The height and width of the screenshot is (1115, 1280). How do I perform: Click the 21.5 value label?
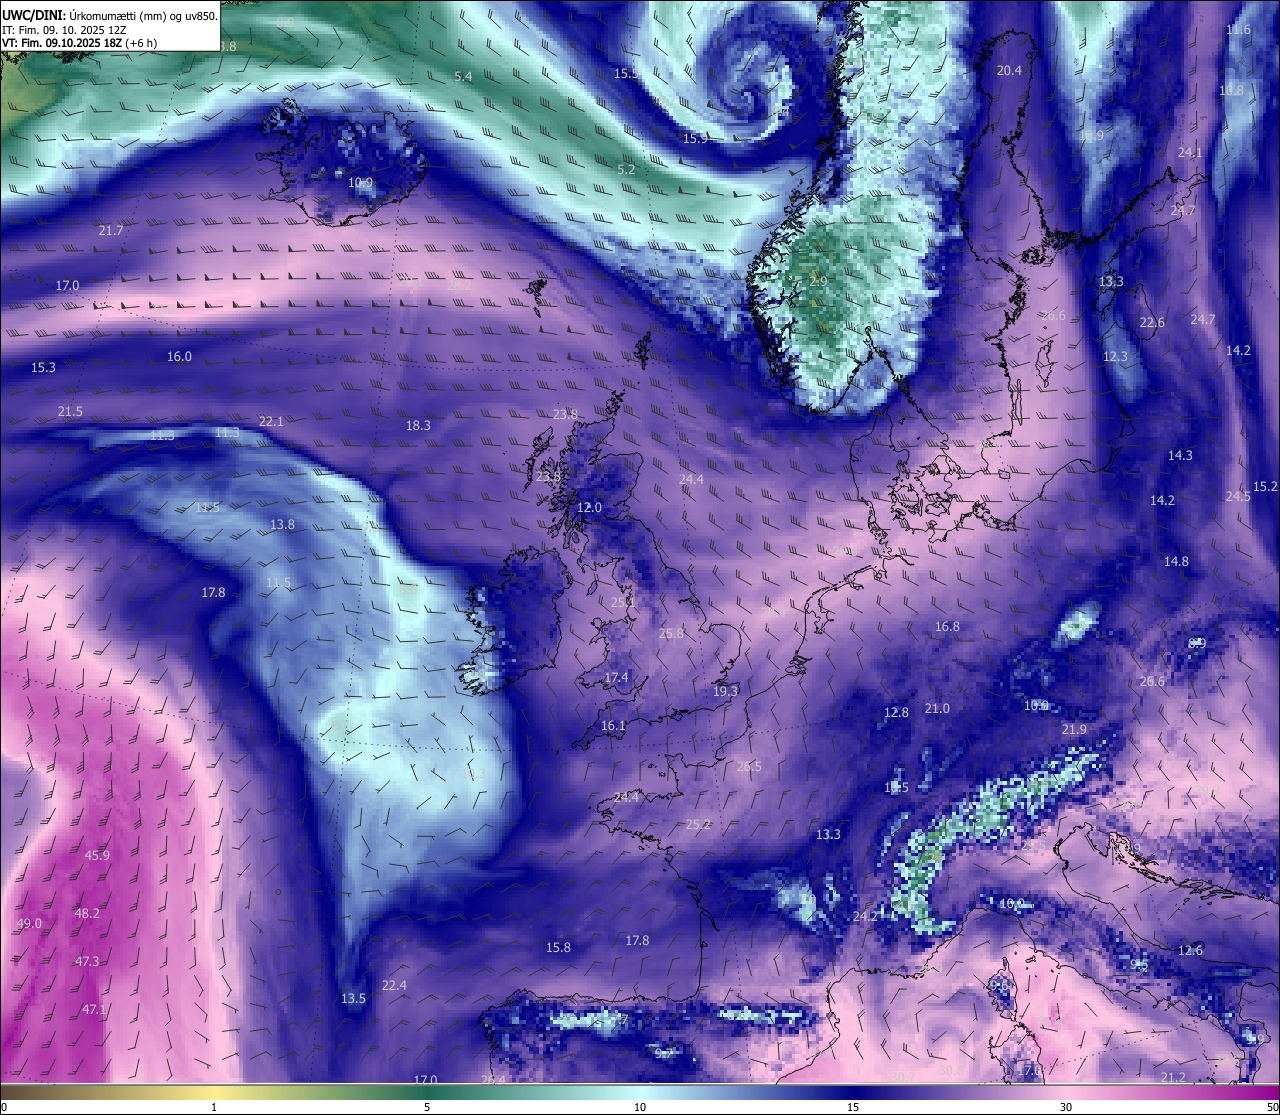pos(70,411)
